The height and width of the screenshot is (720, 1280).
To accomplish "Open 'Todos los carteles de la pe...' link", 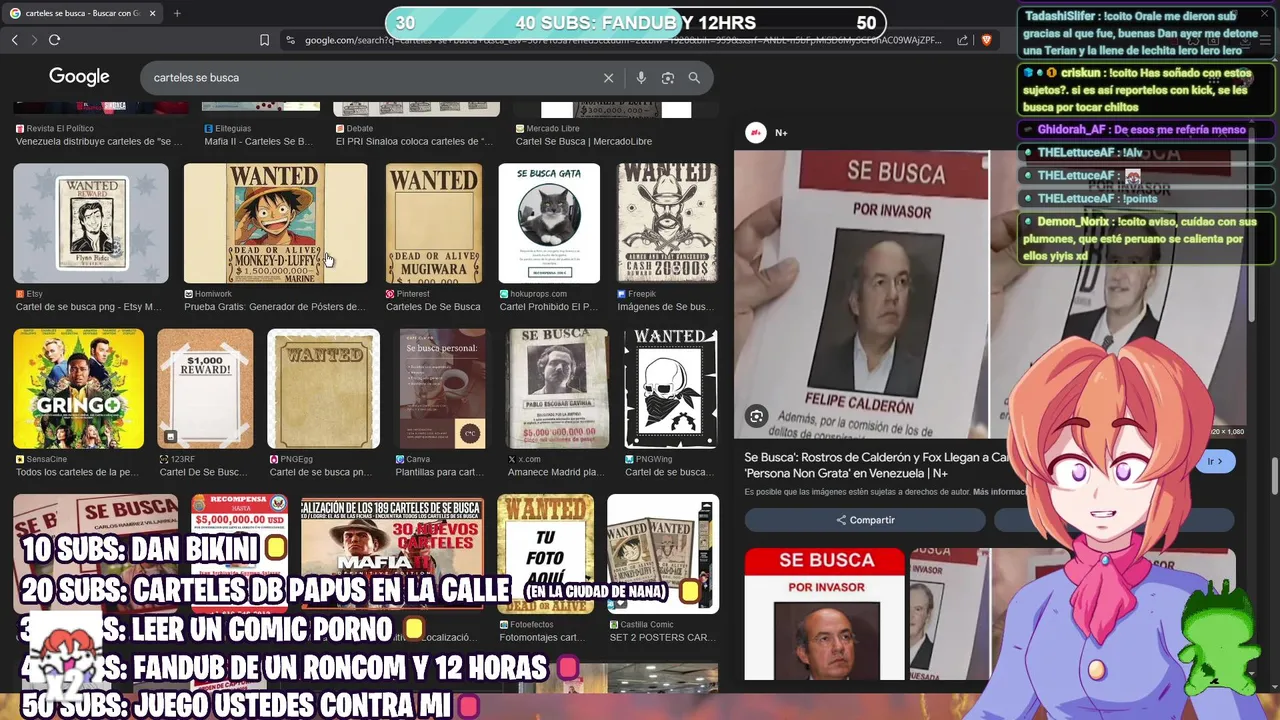I will point(77,472).
